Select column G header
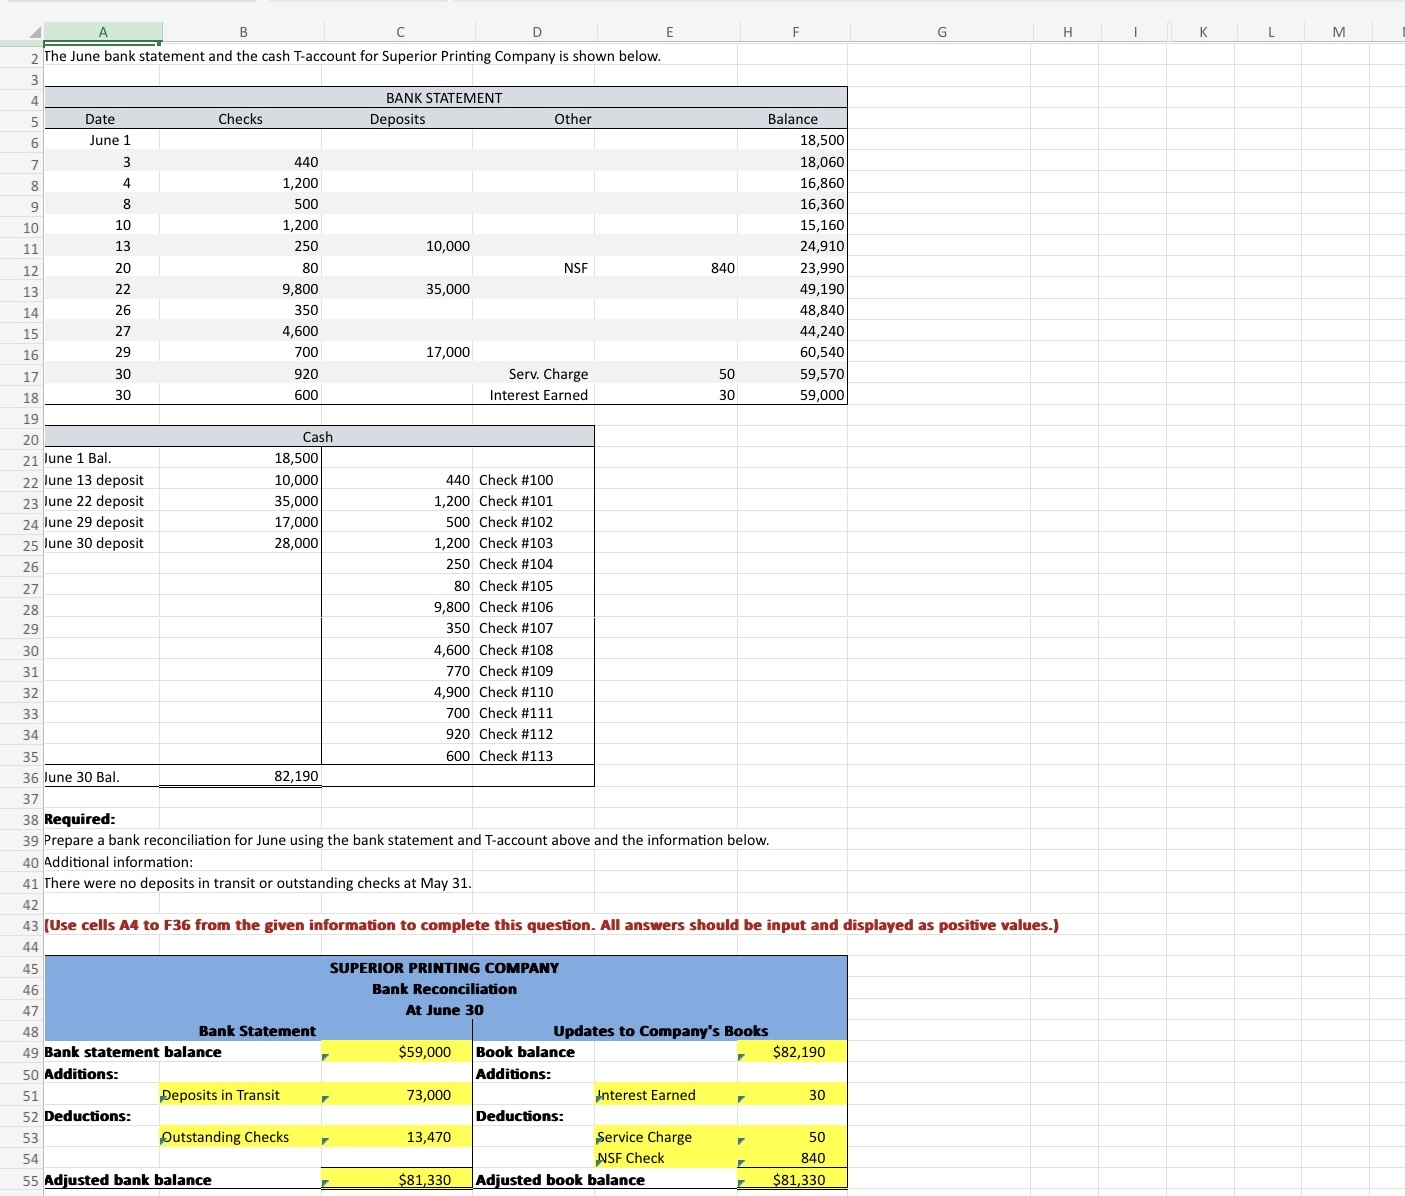This screenshot has height=1196, width=1405. click(941, 32)
